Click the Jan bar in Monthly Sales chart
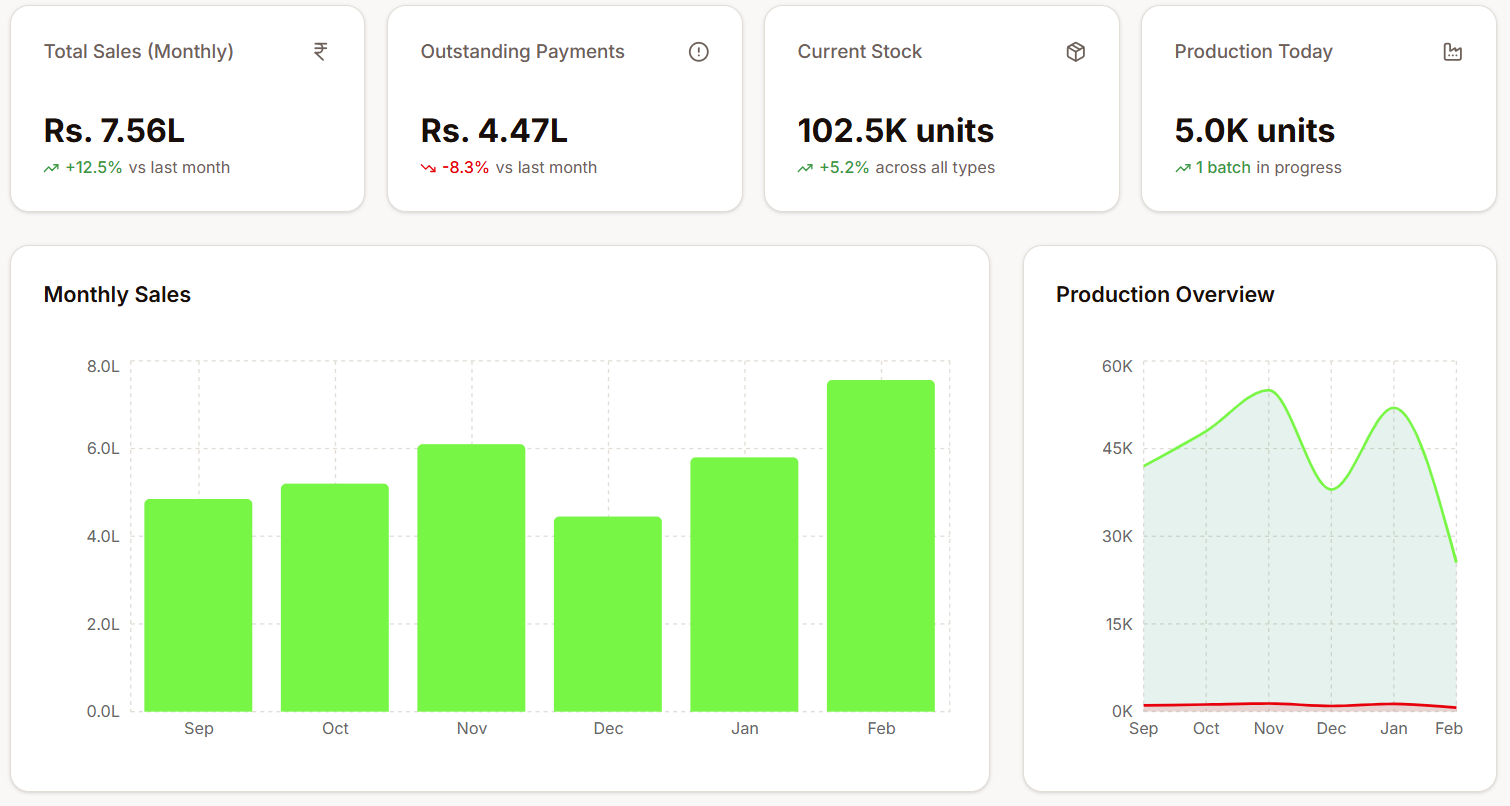The width and height of the screenshot is (1510, 806). pyautogui.click(x=744, y=585)
